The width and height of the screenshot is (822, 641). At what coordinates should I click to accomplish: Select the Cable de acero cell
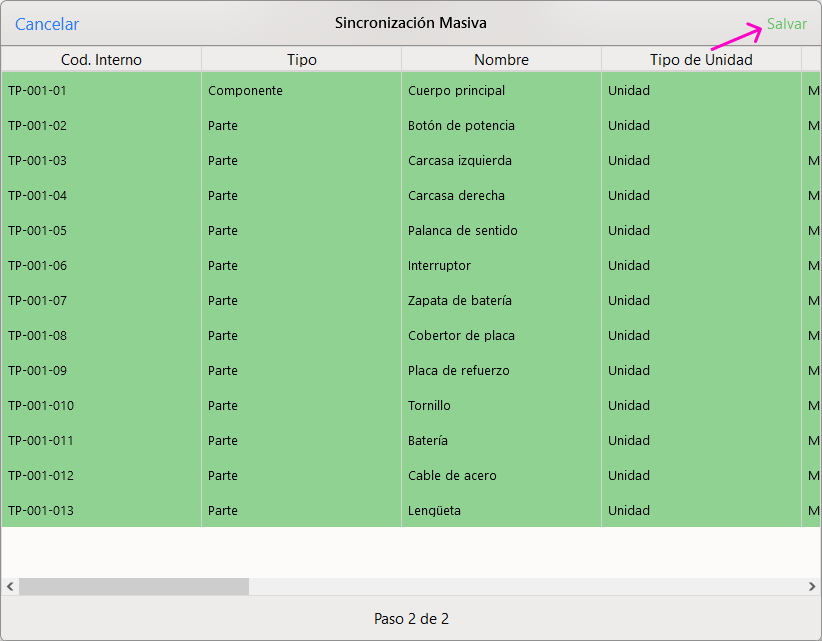coord(452,476)
